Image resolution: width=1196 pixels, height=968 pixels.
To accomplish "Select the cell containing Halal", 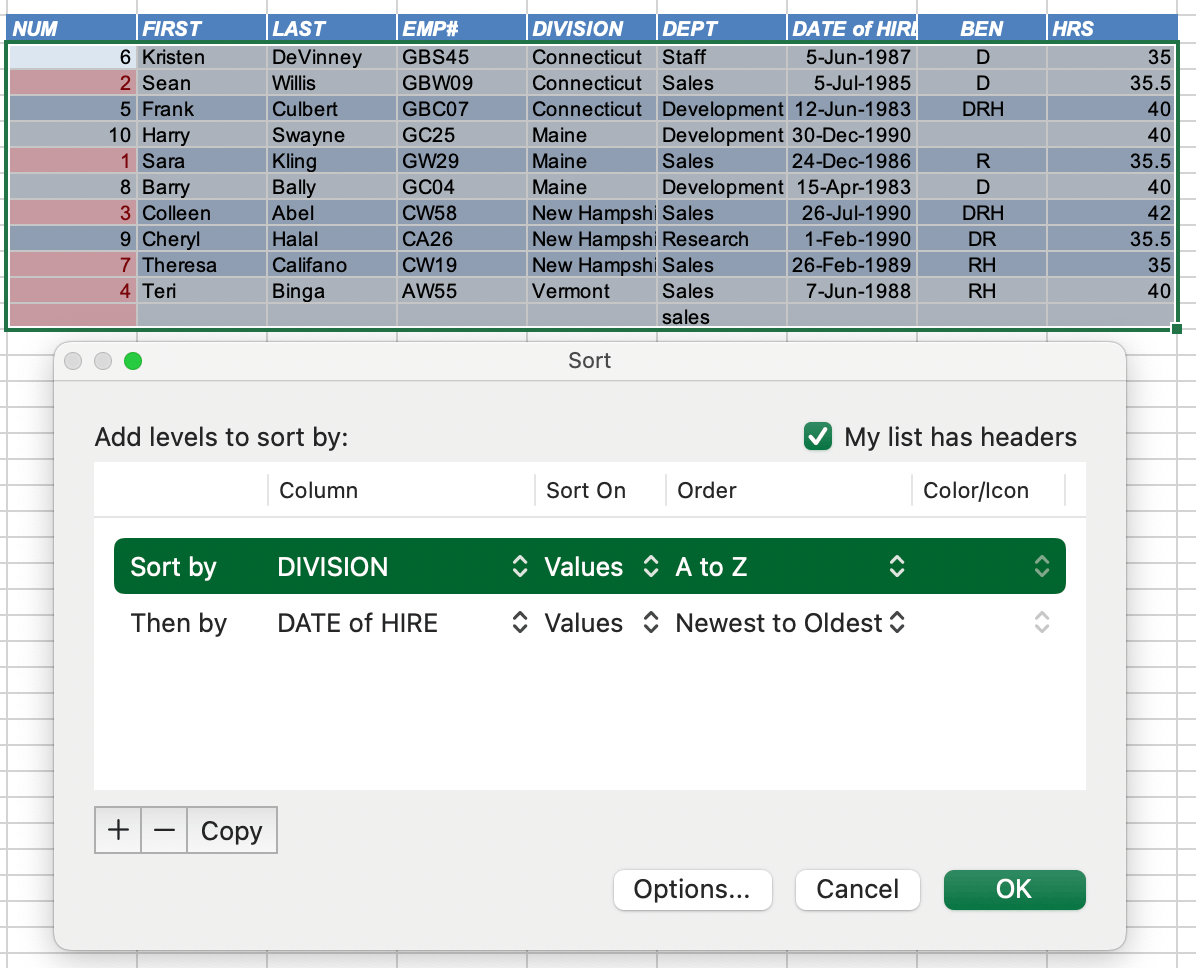I will [x=332, y=239].
